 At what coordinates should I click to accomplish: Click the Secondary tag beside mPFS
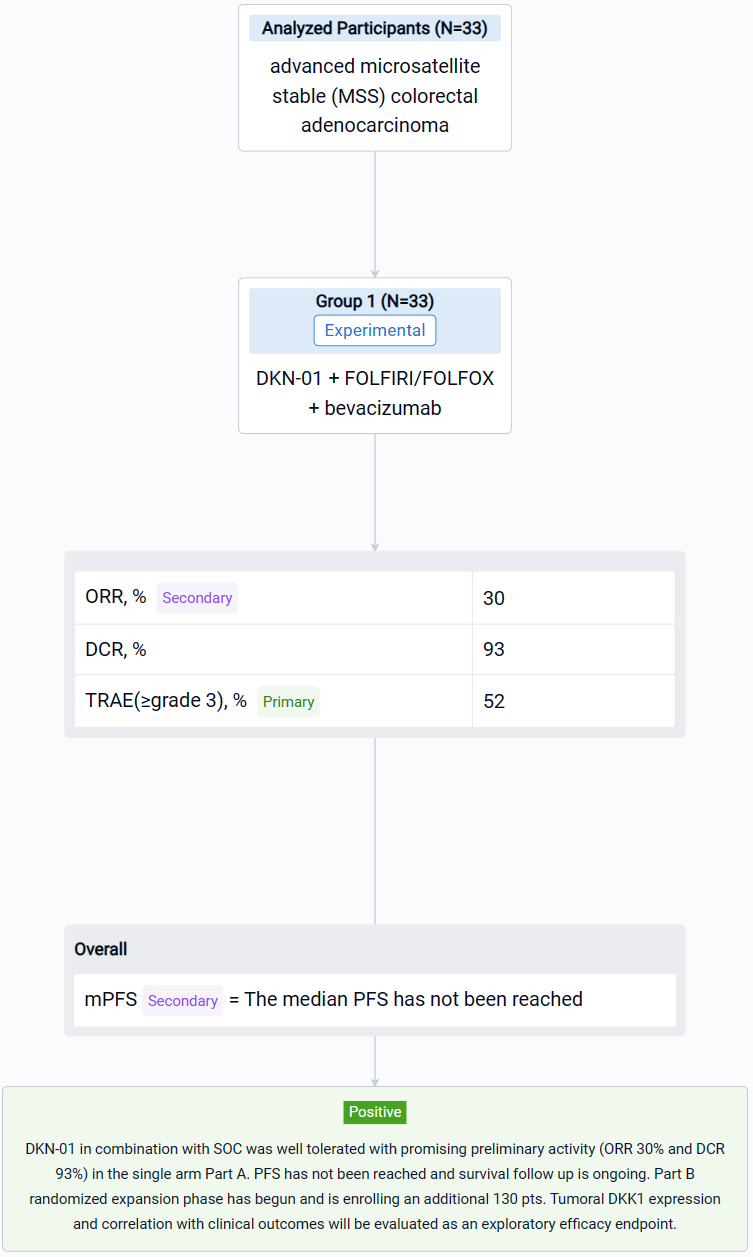pos(182,1000)
